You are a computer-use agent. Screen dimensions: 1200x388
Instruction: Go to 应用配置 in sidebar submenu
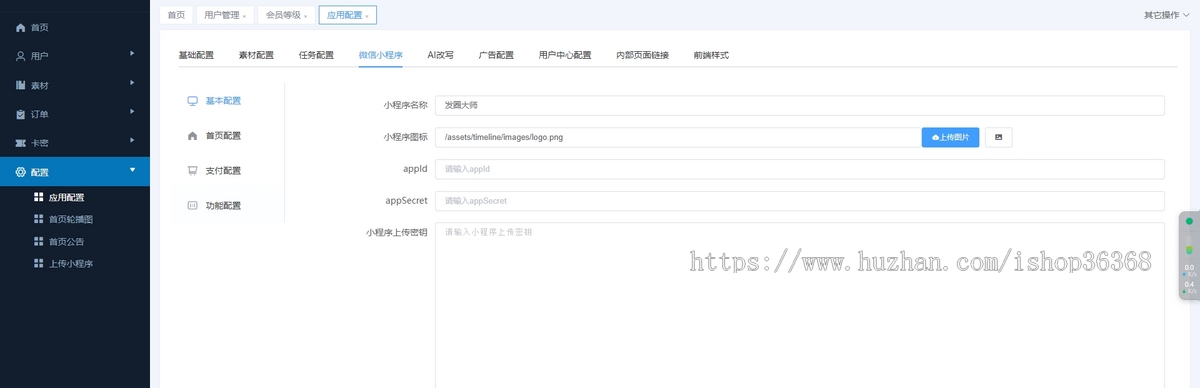click(x=66, y=197)
